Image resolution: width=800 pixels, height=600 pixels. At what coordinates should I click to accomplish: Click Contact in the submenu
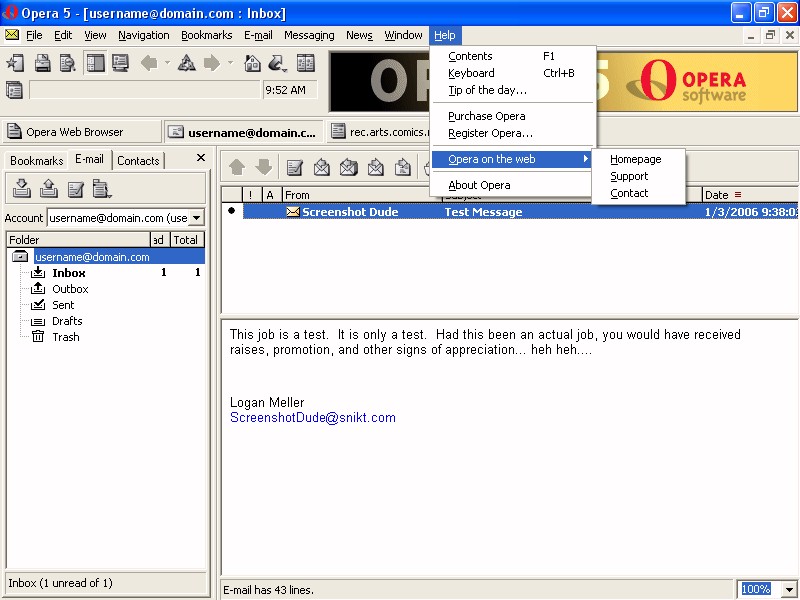[638, 193]
